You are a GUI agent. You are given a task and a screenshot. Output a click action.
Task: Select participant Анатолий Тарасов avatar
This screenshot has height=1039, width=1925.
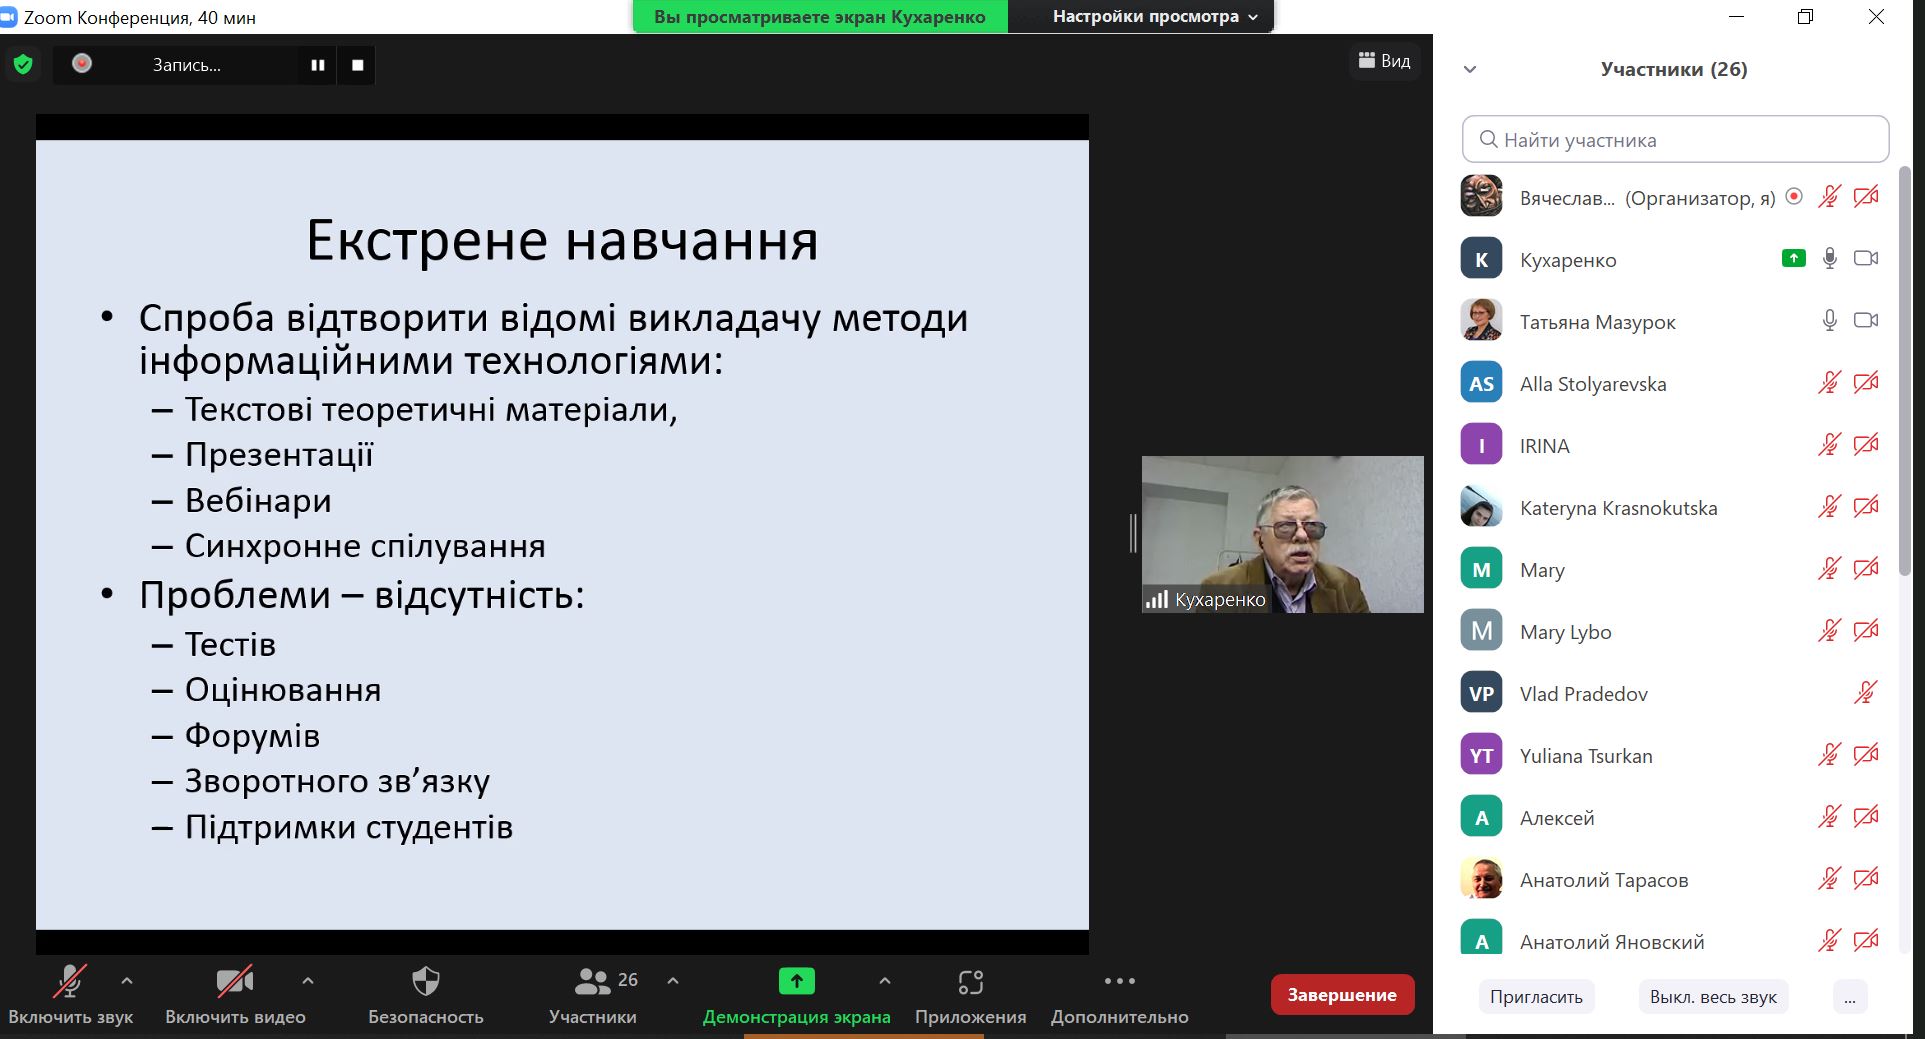[1481, 878]
